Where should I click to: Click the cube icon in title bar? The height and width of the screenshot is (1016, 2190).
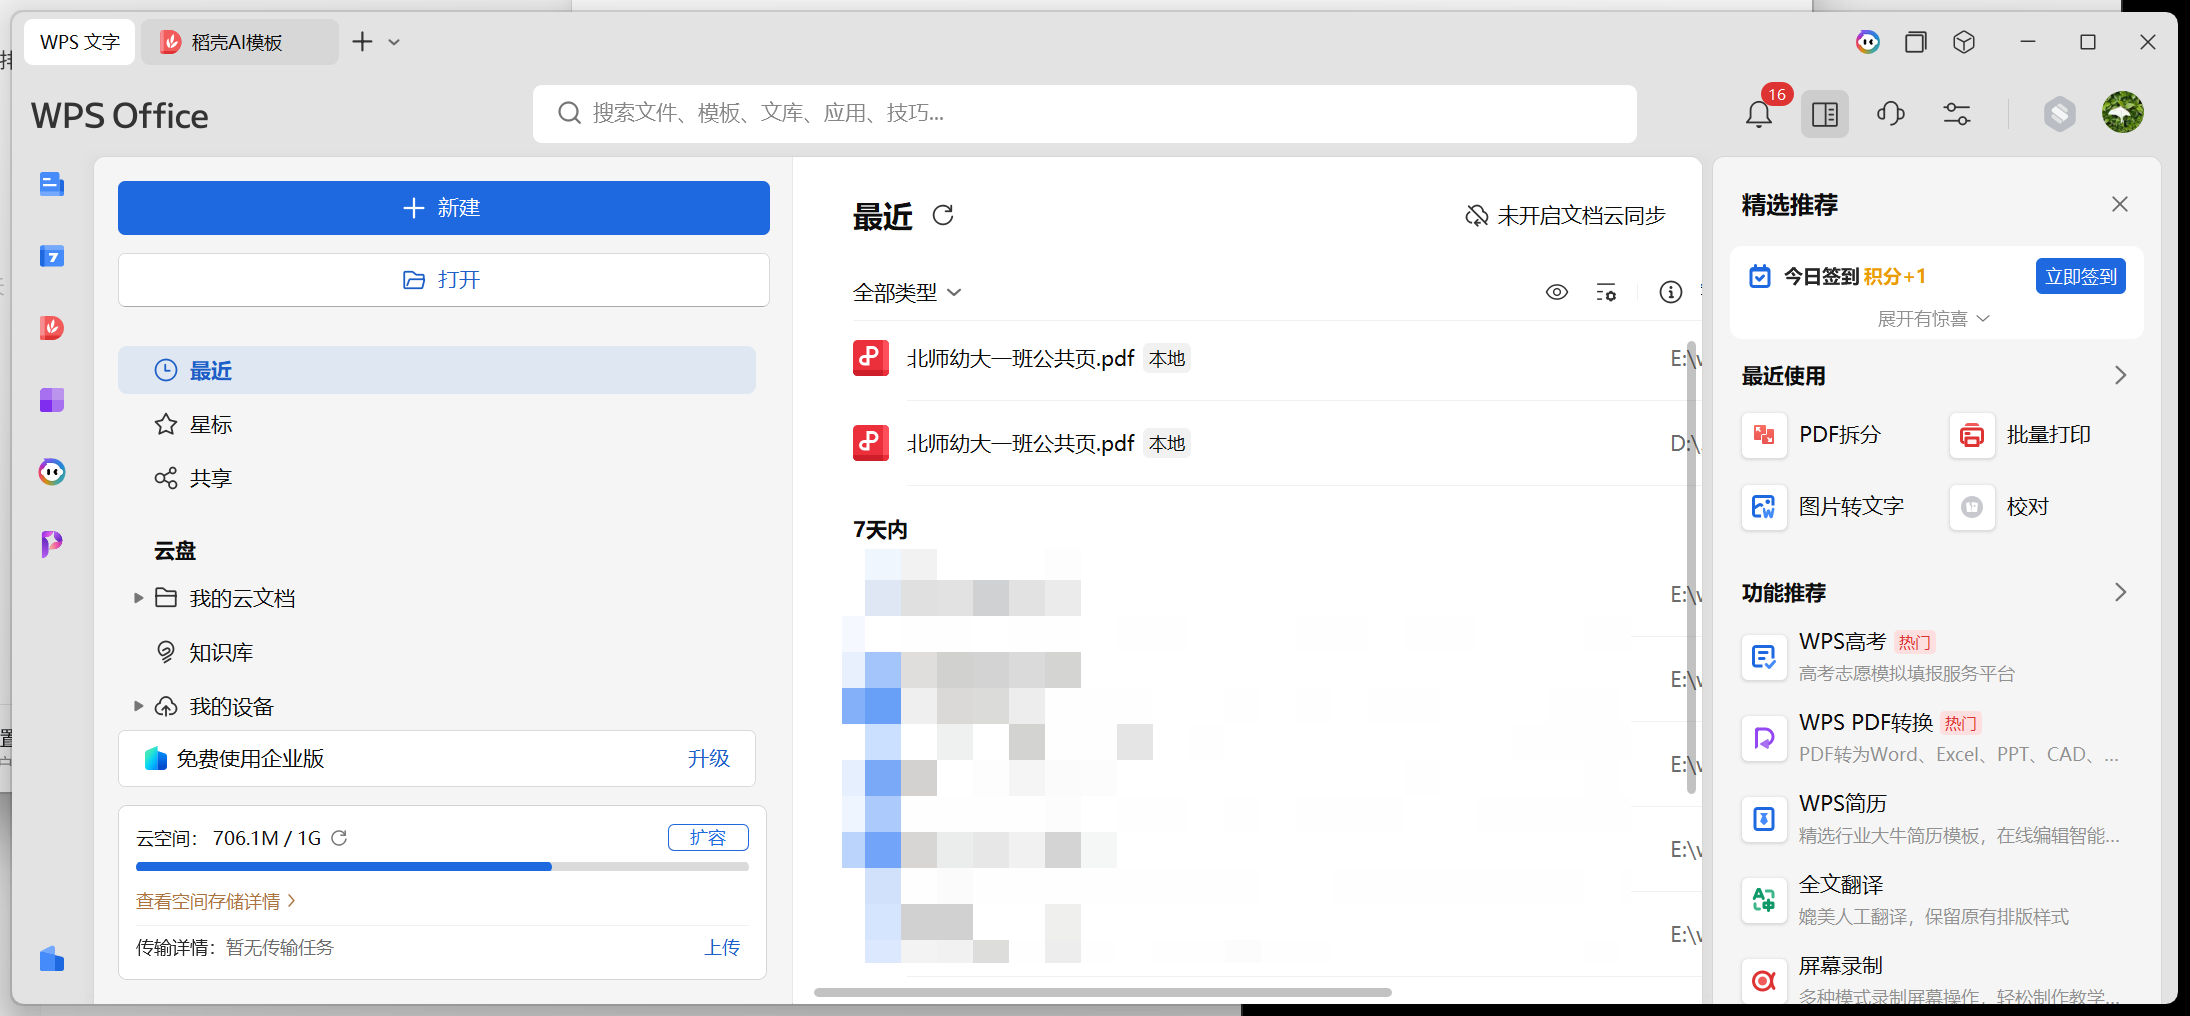[x=1964, y=42]
